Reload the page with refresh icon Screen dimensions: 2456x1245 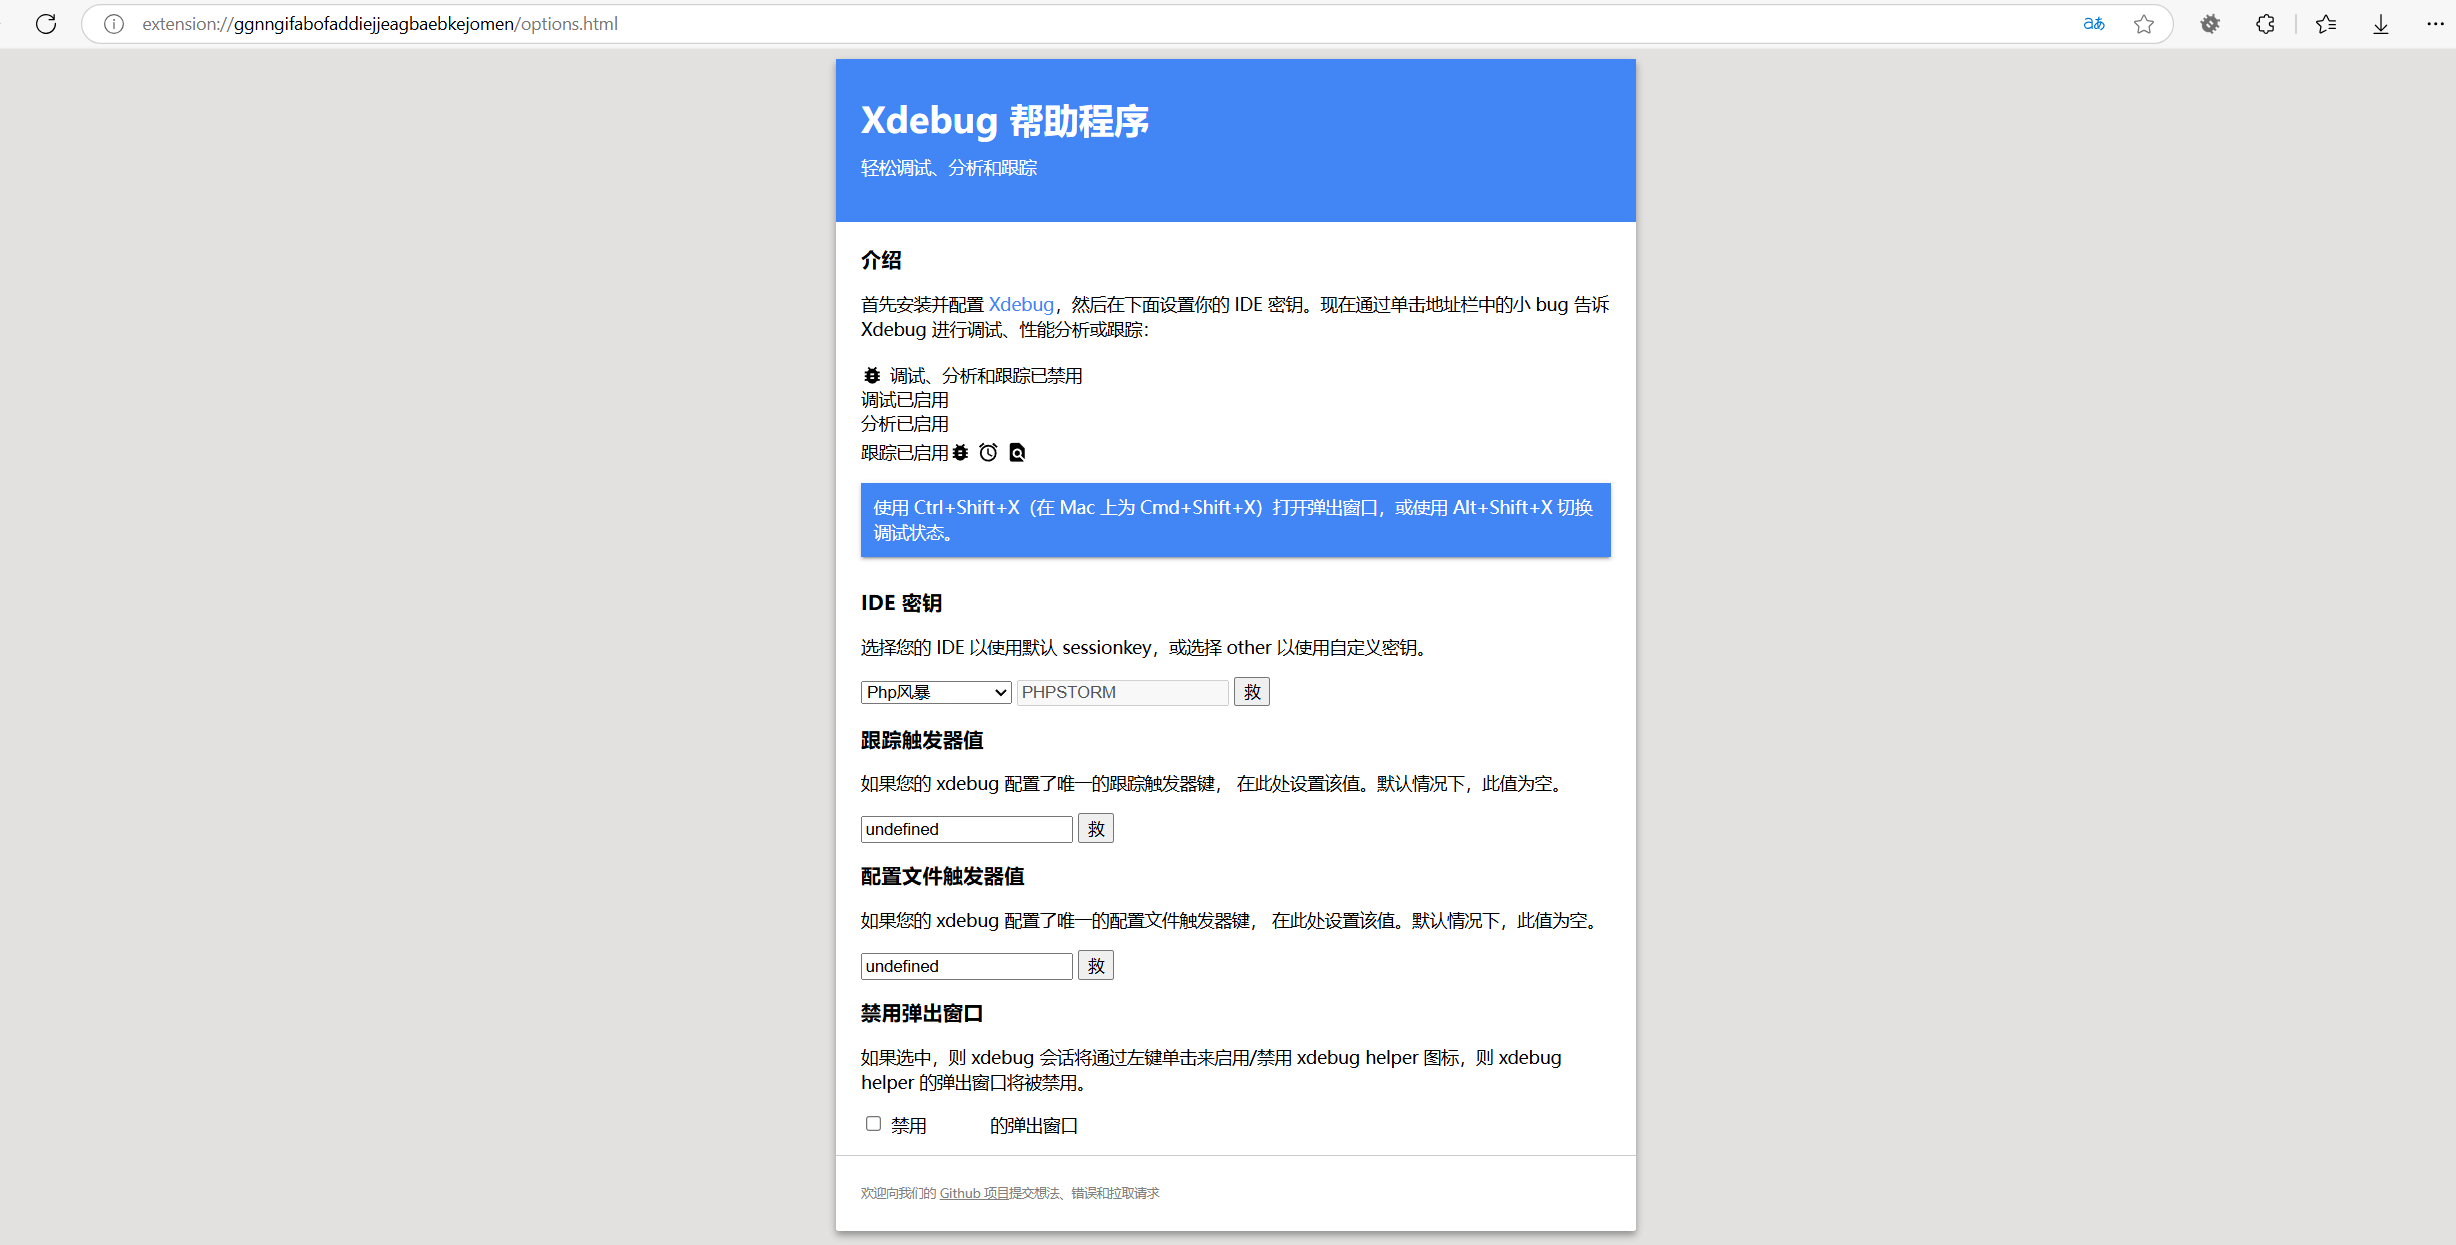pyautogui.click(x=46, y=24)
